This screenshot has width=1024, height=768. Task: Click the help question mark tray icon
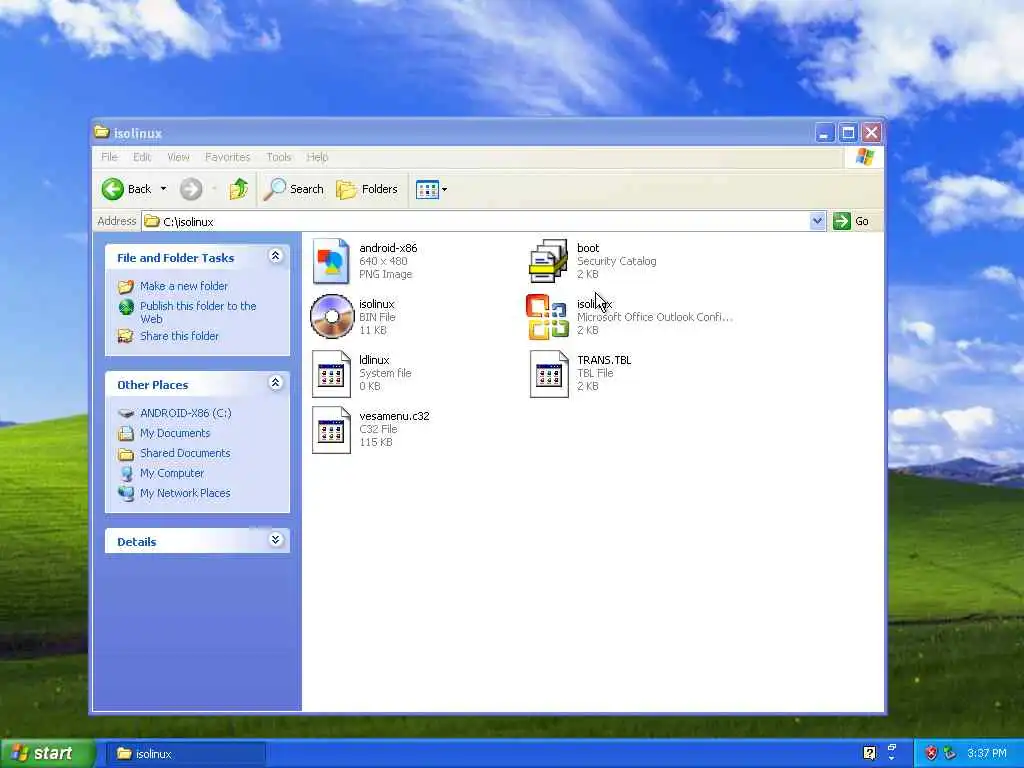click(869, 753)
